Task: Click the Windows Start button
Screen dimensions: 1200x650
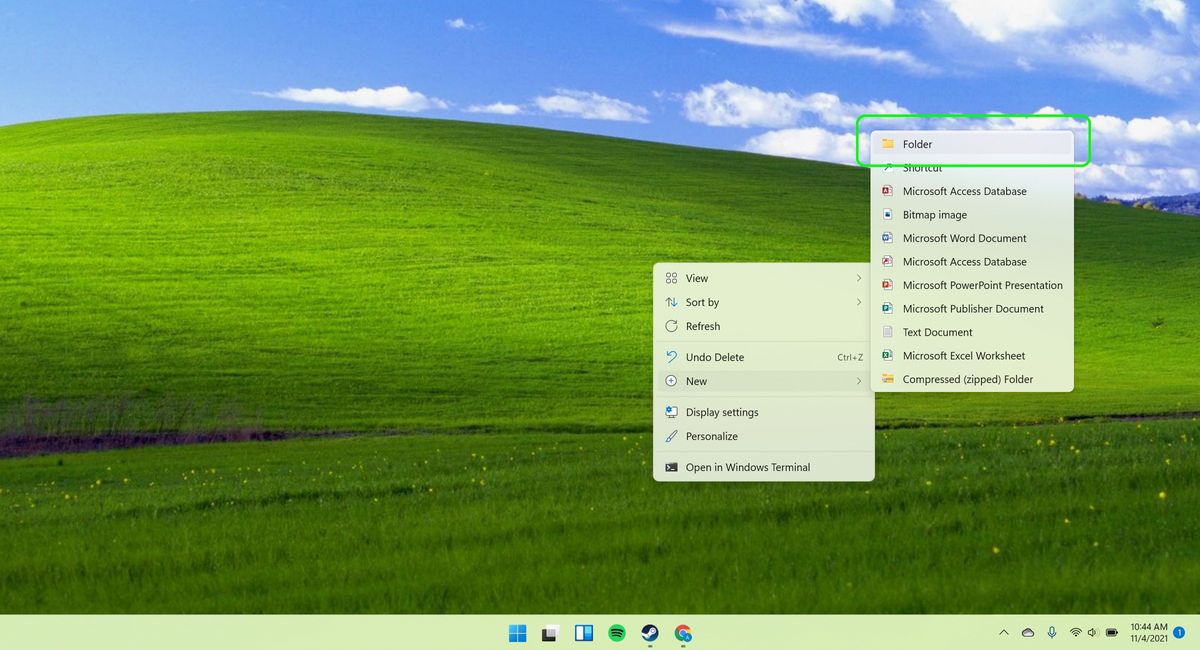Action: 517,632
